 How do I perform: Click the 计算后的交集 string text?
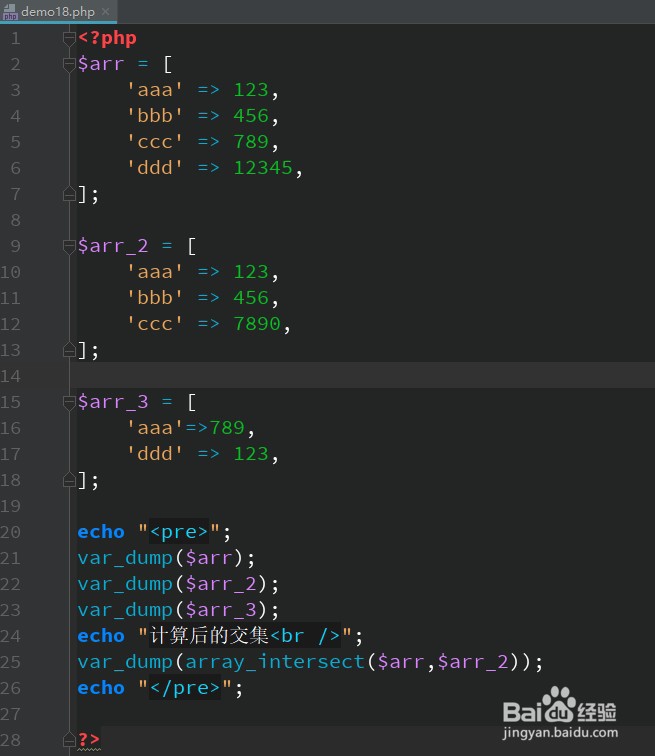click(x=209, y=636)
